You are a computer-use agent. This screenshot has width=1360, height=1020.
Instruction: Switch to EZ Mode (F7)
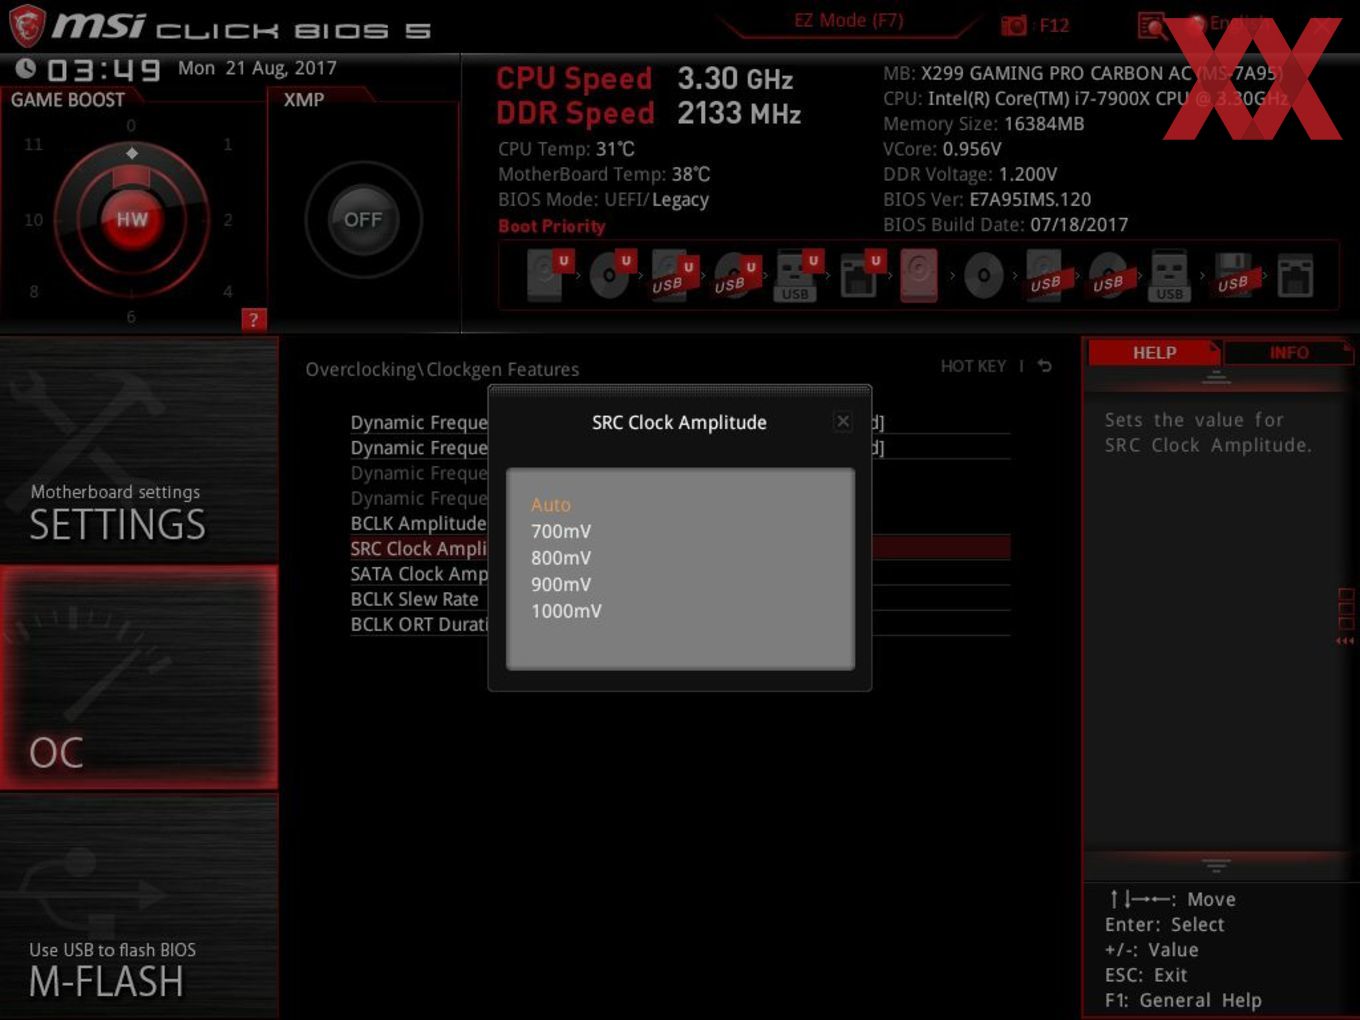pos(848,20)
